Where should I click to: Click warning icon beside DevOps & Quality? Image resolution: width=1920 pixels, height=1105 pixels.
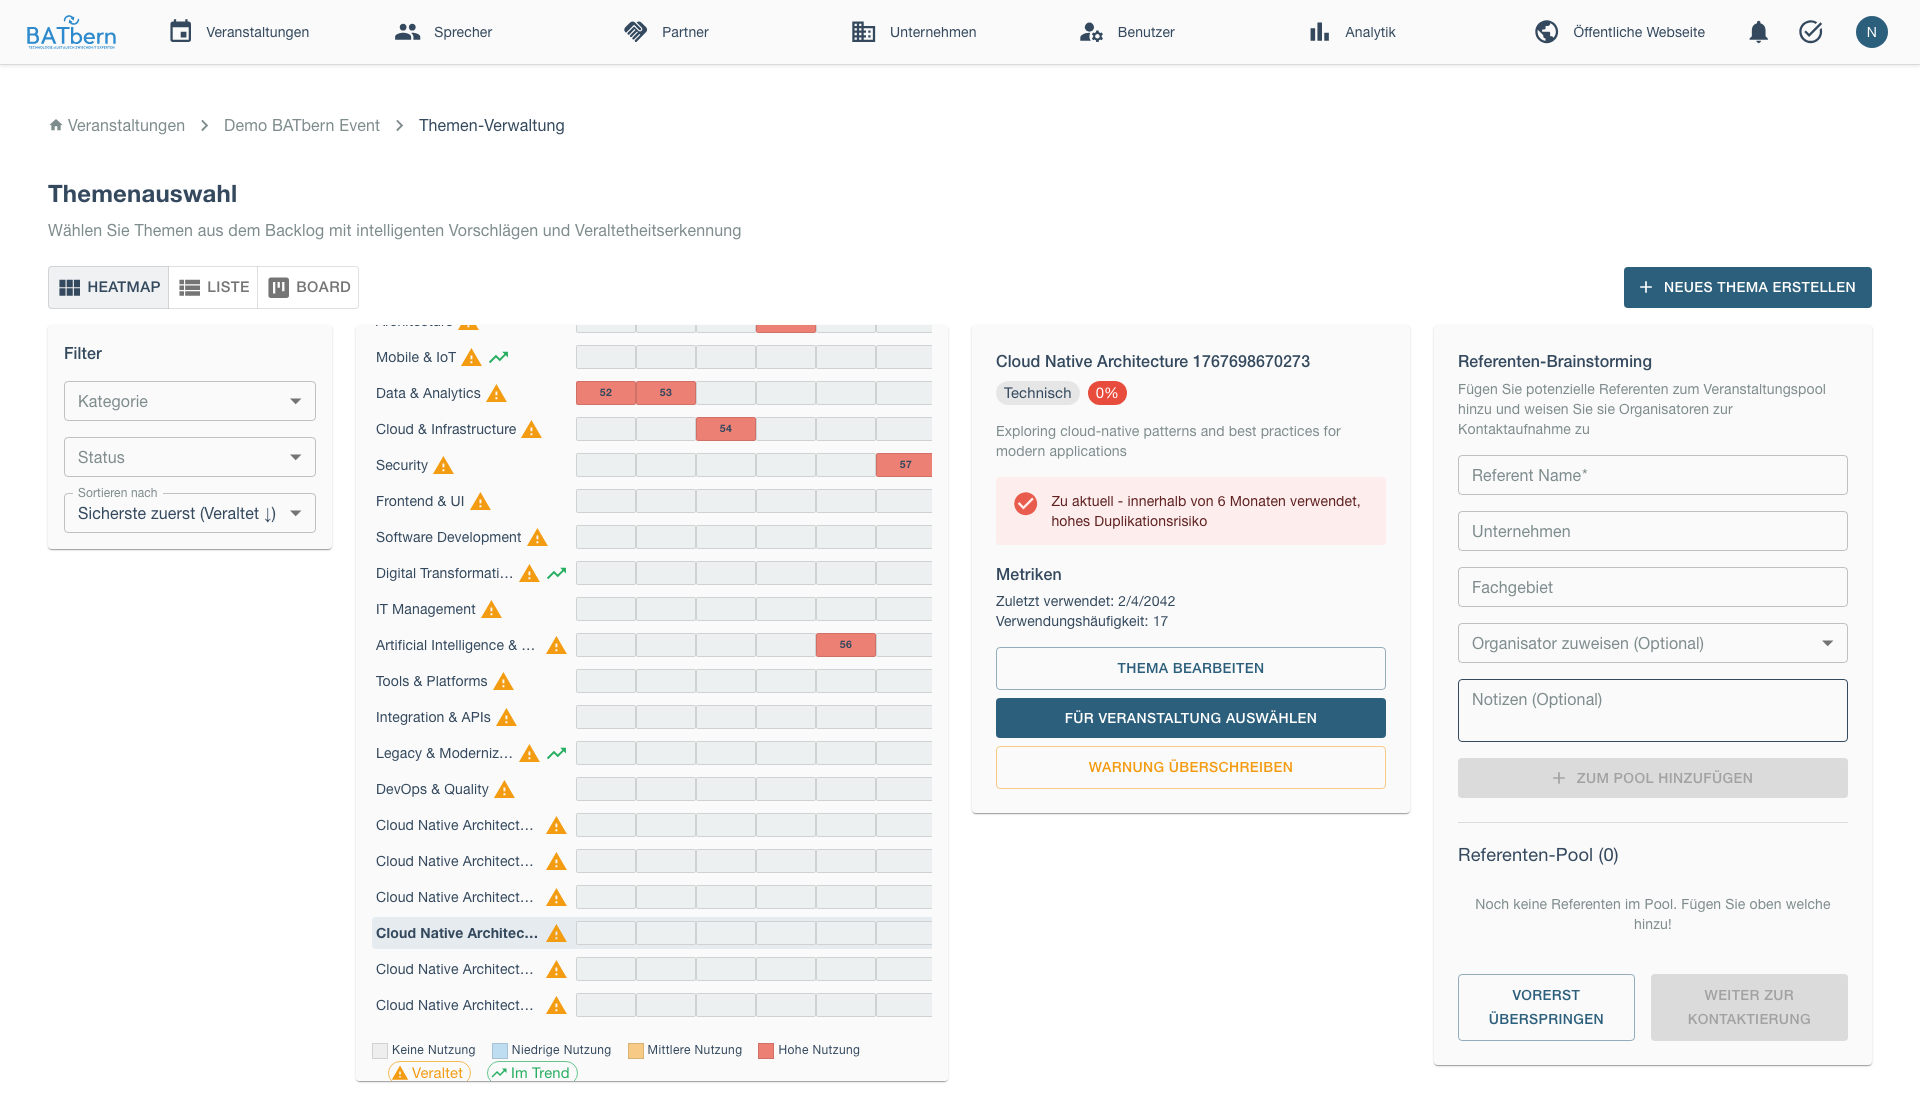point(505,789)
